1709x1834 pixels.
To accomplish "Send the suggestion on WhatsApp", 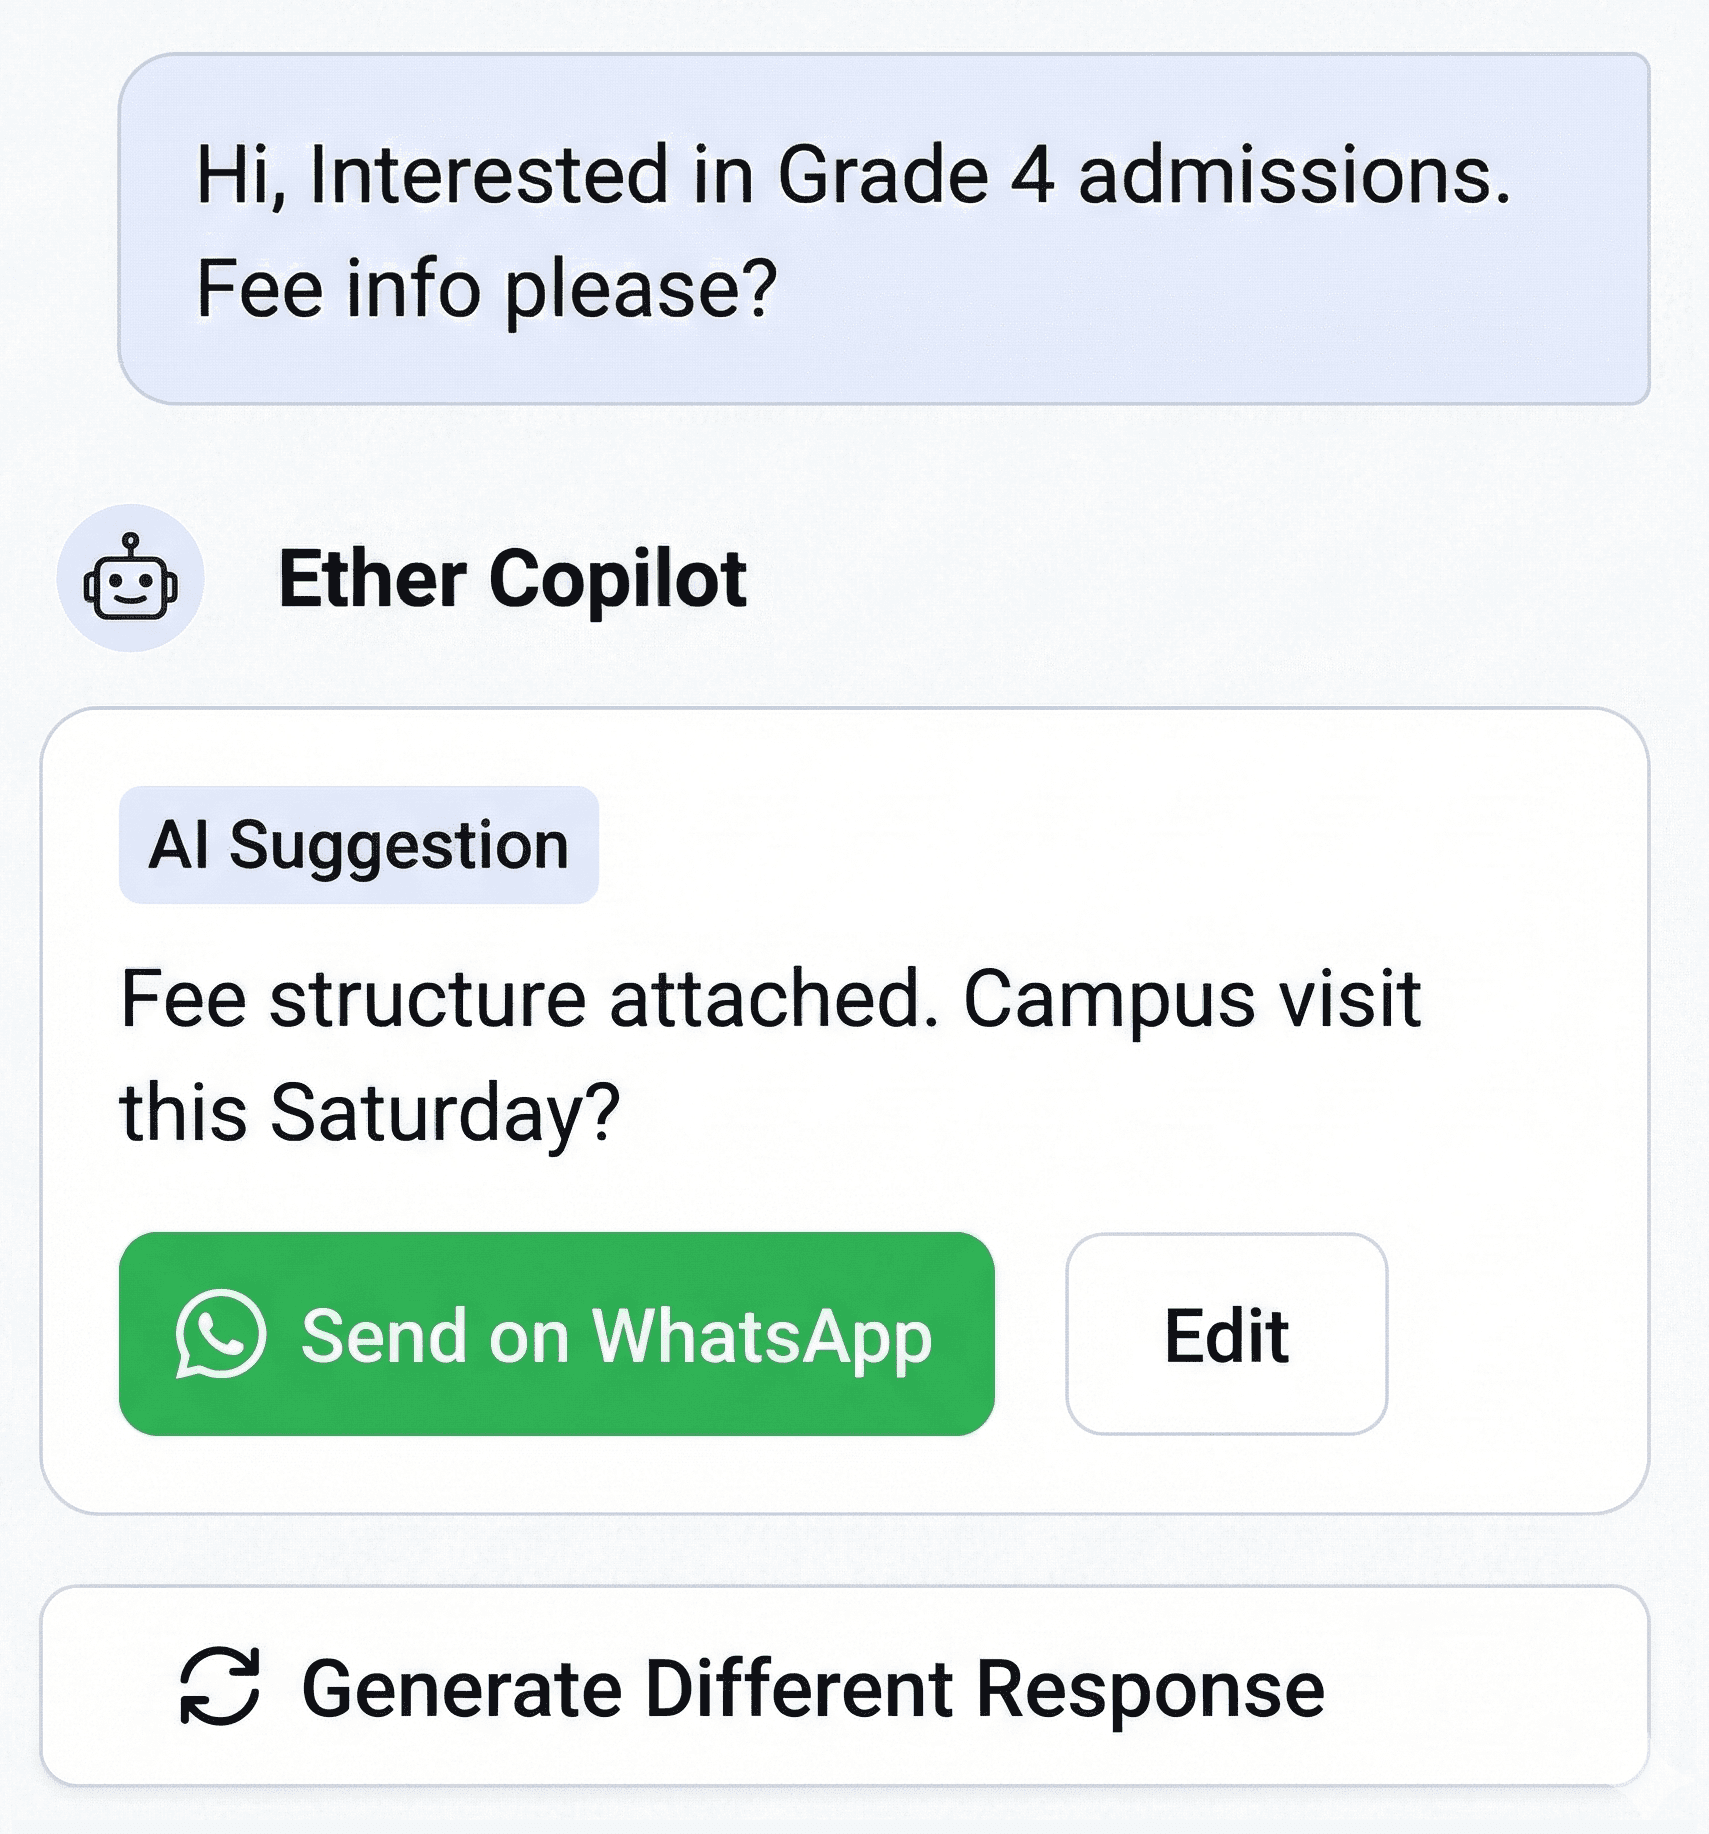I will [556, 1334].
